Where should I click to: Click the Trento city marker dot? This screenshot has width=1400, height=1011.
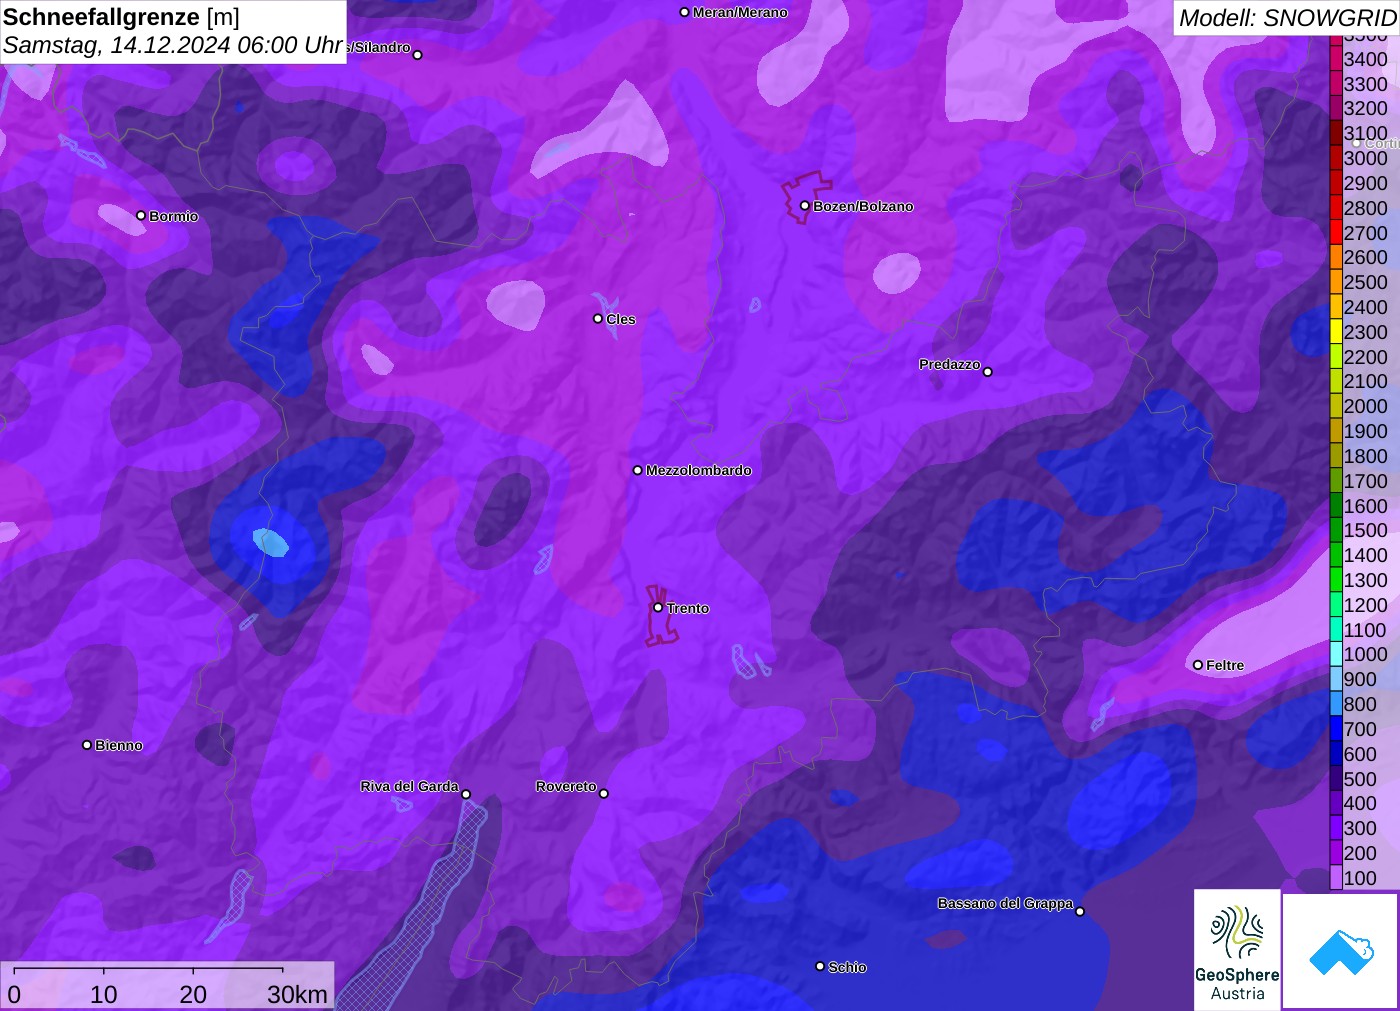[x=658, y=607]
